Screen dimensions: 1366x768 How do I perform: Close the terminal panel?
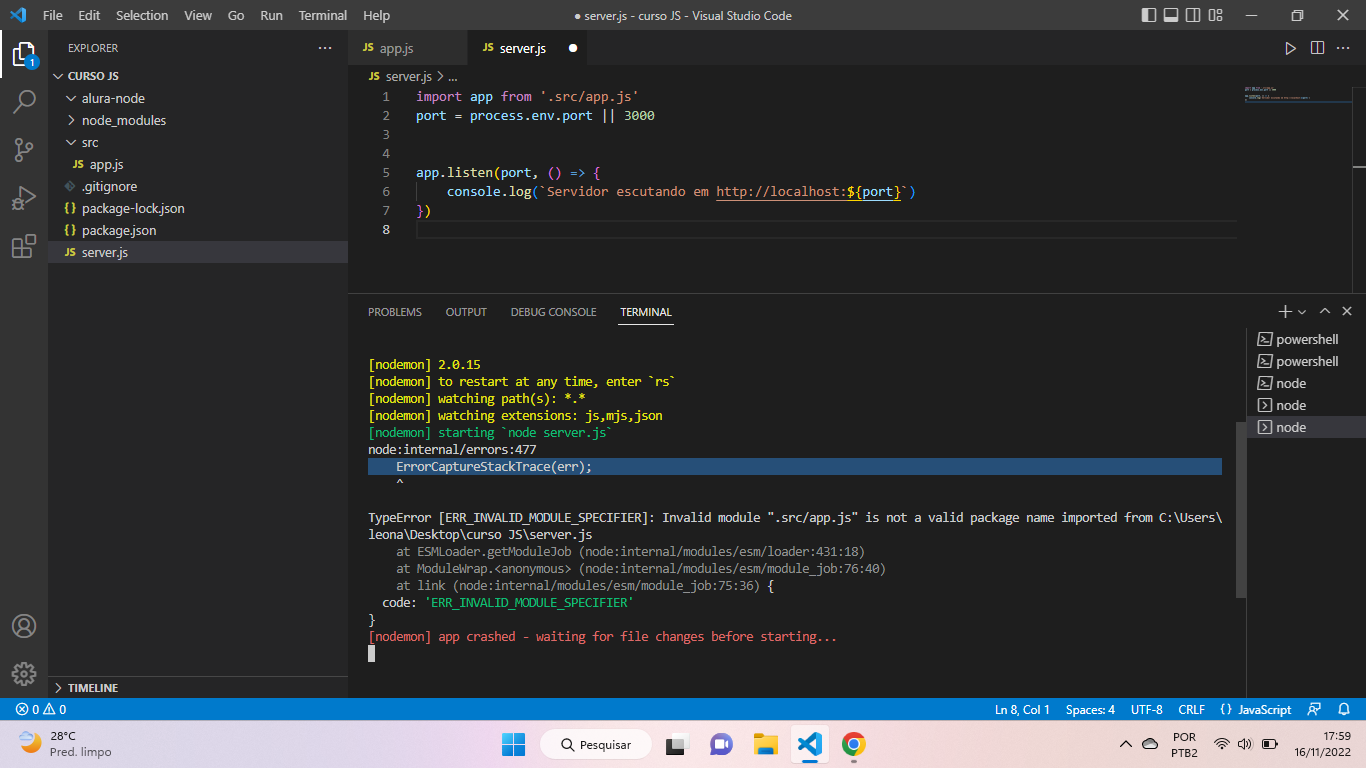1347,312
